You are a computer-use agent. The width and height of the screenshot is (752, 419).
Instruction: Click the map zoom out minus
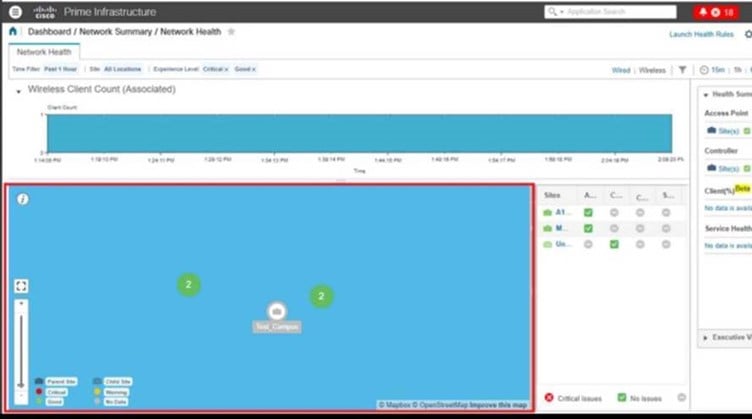21,396
